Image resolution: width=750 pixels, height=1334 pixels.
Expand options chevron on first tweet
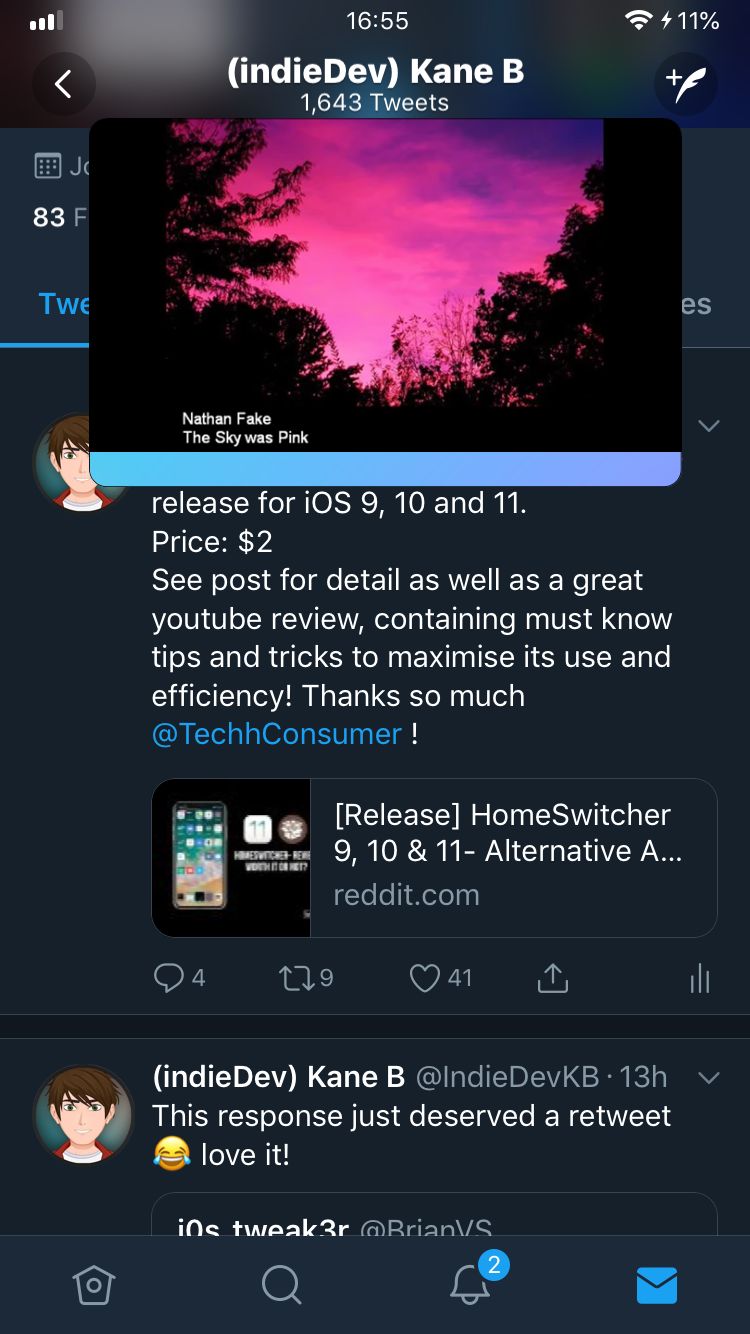click(708, 426)
